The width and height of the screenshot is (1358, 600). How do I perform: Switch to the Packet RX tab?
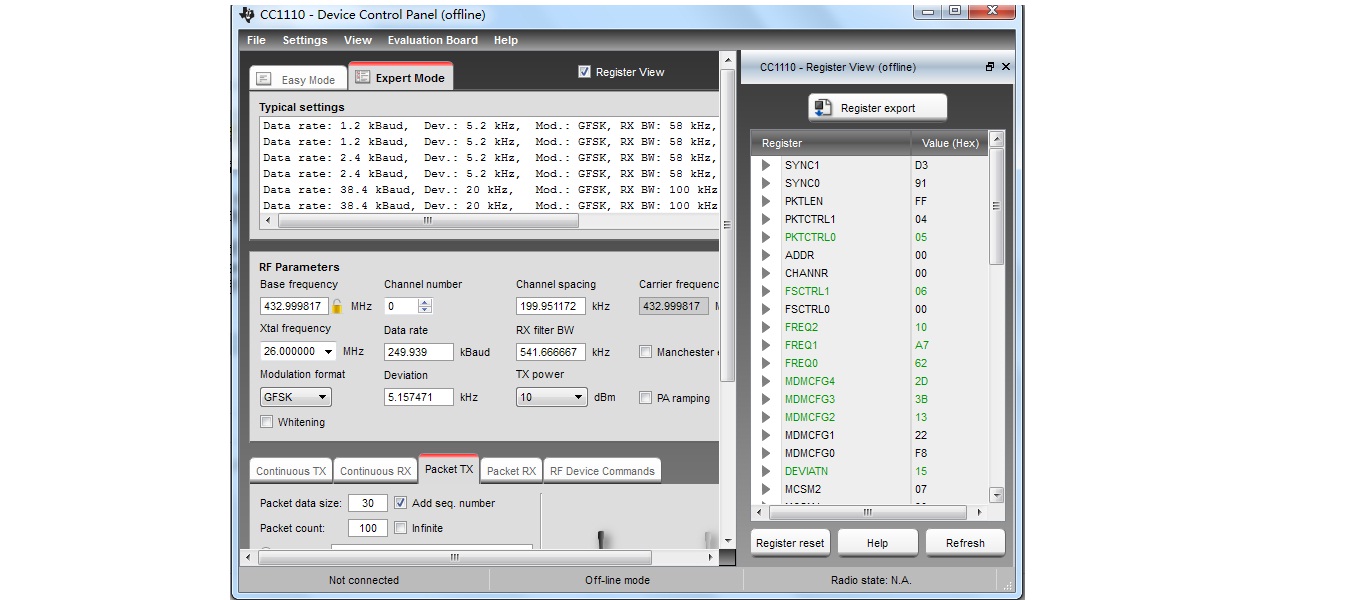pyautogui.click(x=511, y=471)
